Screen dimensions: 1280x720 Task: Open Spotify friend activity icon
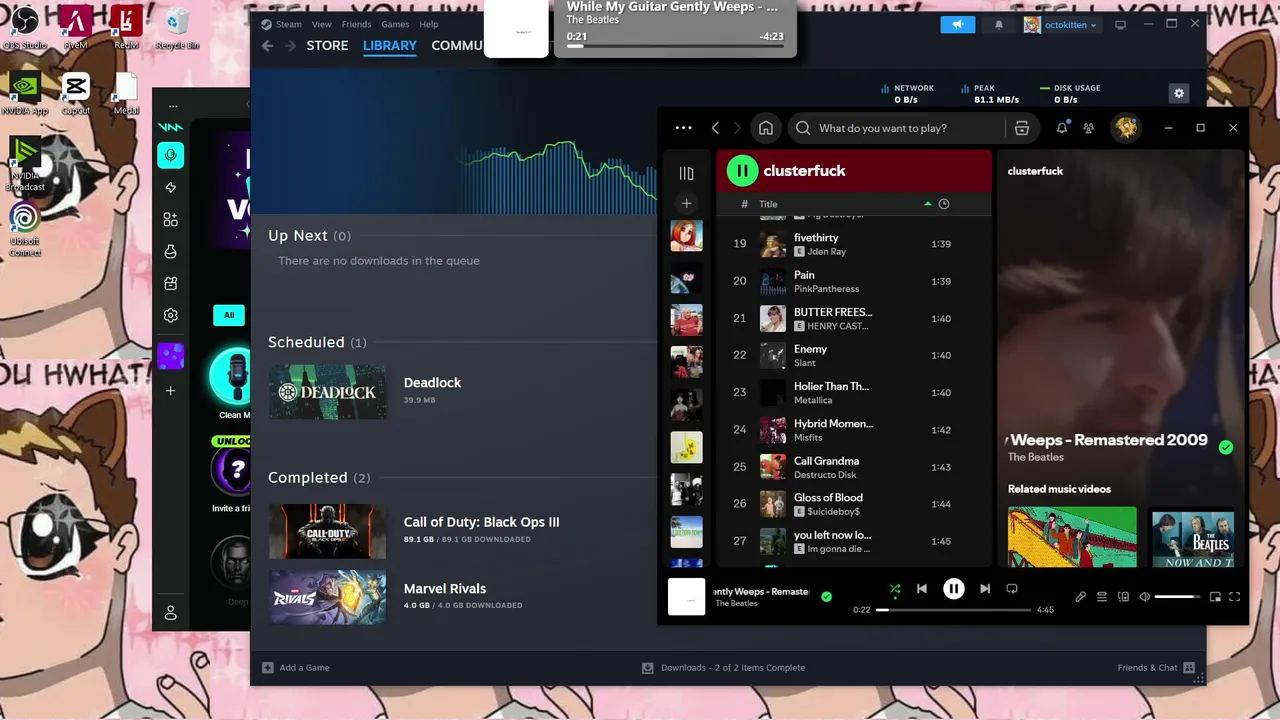click(x=1089, y=128)
